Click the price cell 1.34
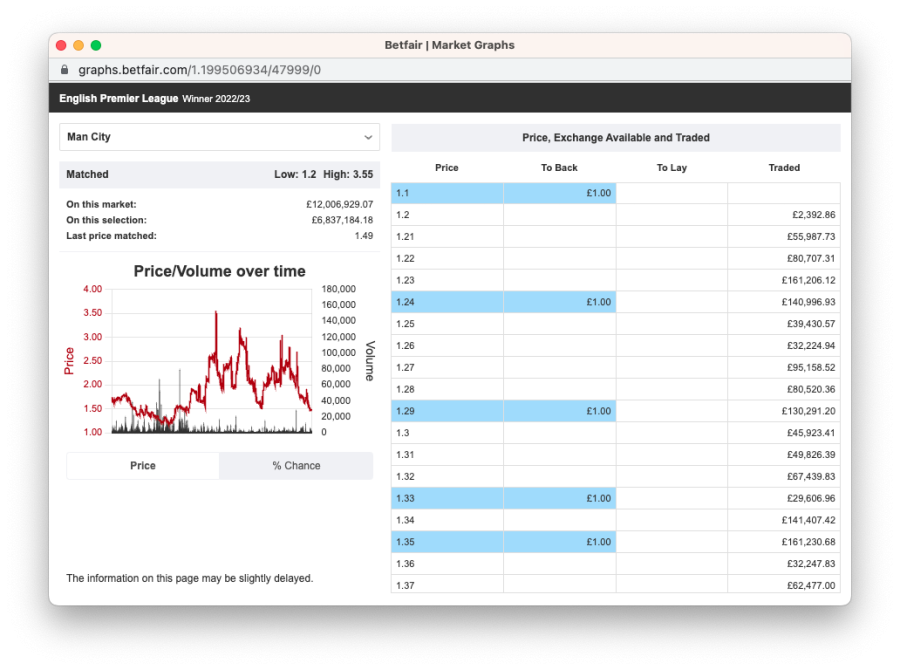Screen dimensions: 900x670 click(448, 520)
